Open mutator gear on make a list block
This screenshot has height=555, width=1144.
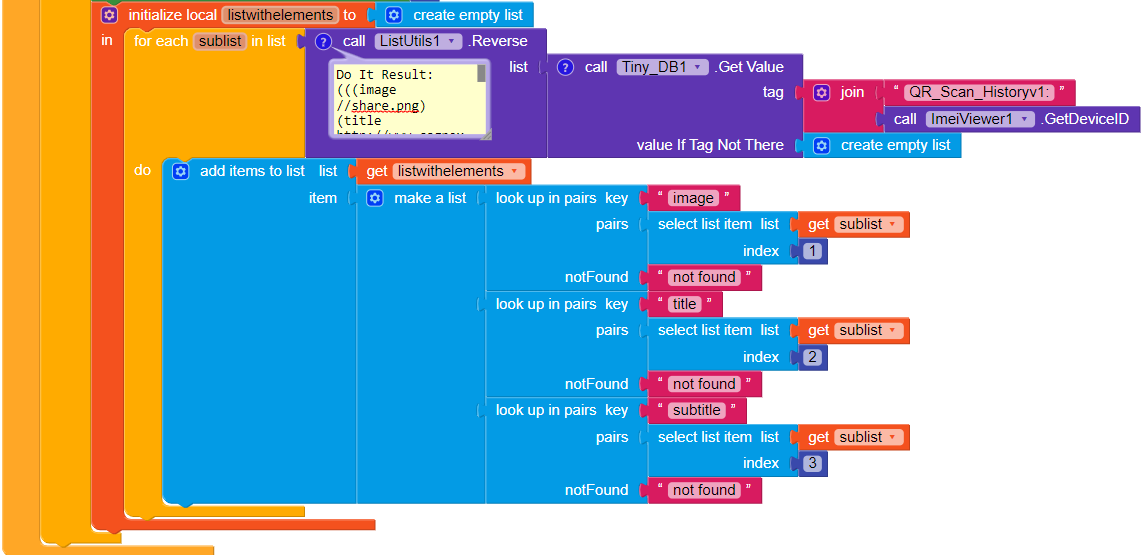click(375, 198)
